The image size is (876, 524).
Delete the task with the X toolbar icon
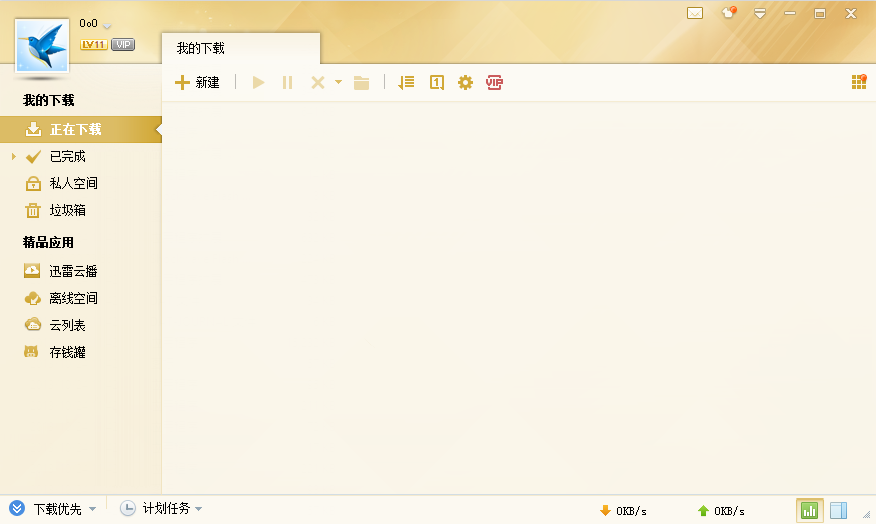(318, 83)
